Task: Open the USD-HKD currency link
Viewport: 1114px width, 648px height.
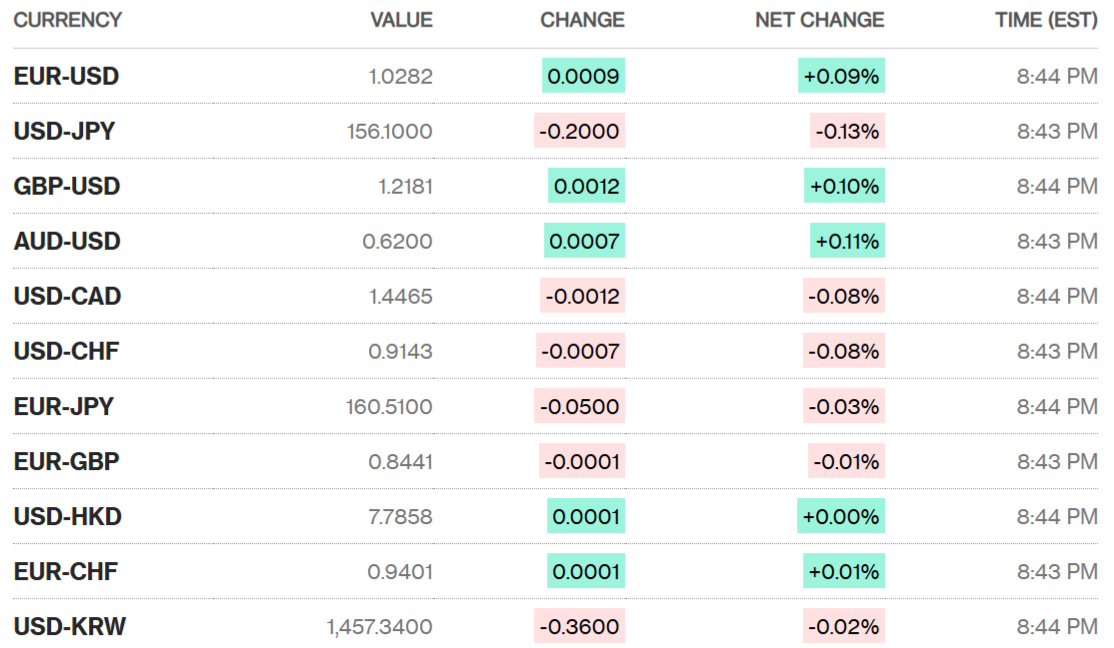Action: click(67, 517)
